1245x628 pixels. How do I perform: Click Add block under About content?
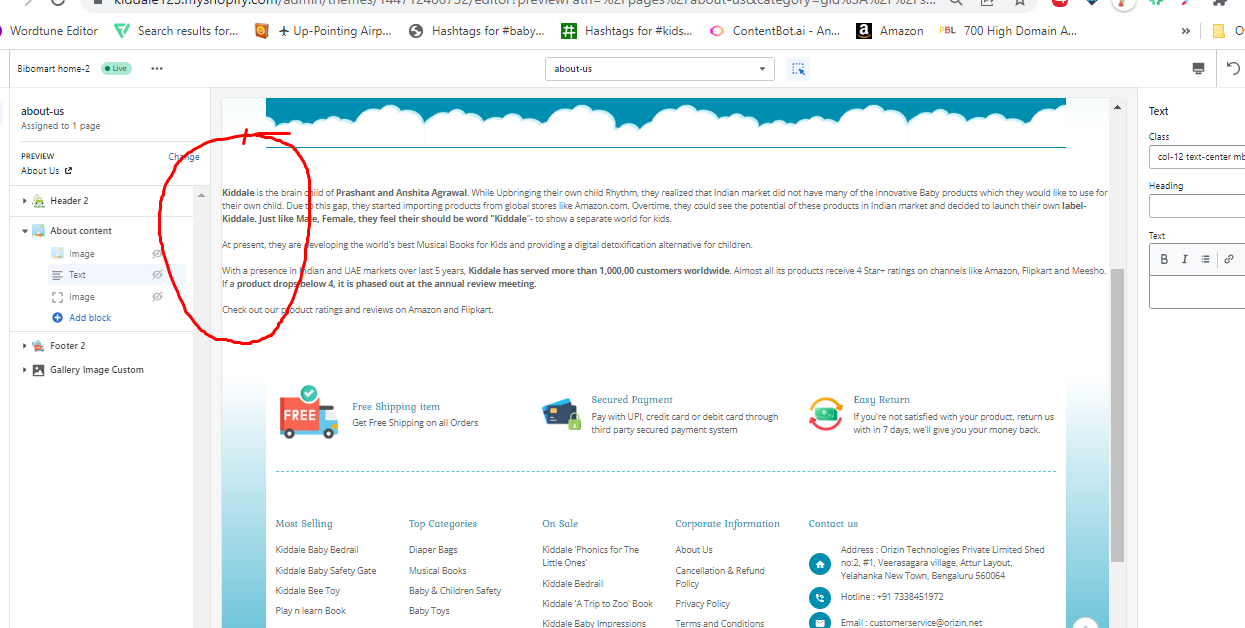[x=90, y=318]
